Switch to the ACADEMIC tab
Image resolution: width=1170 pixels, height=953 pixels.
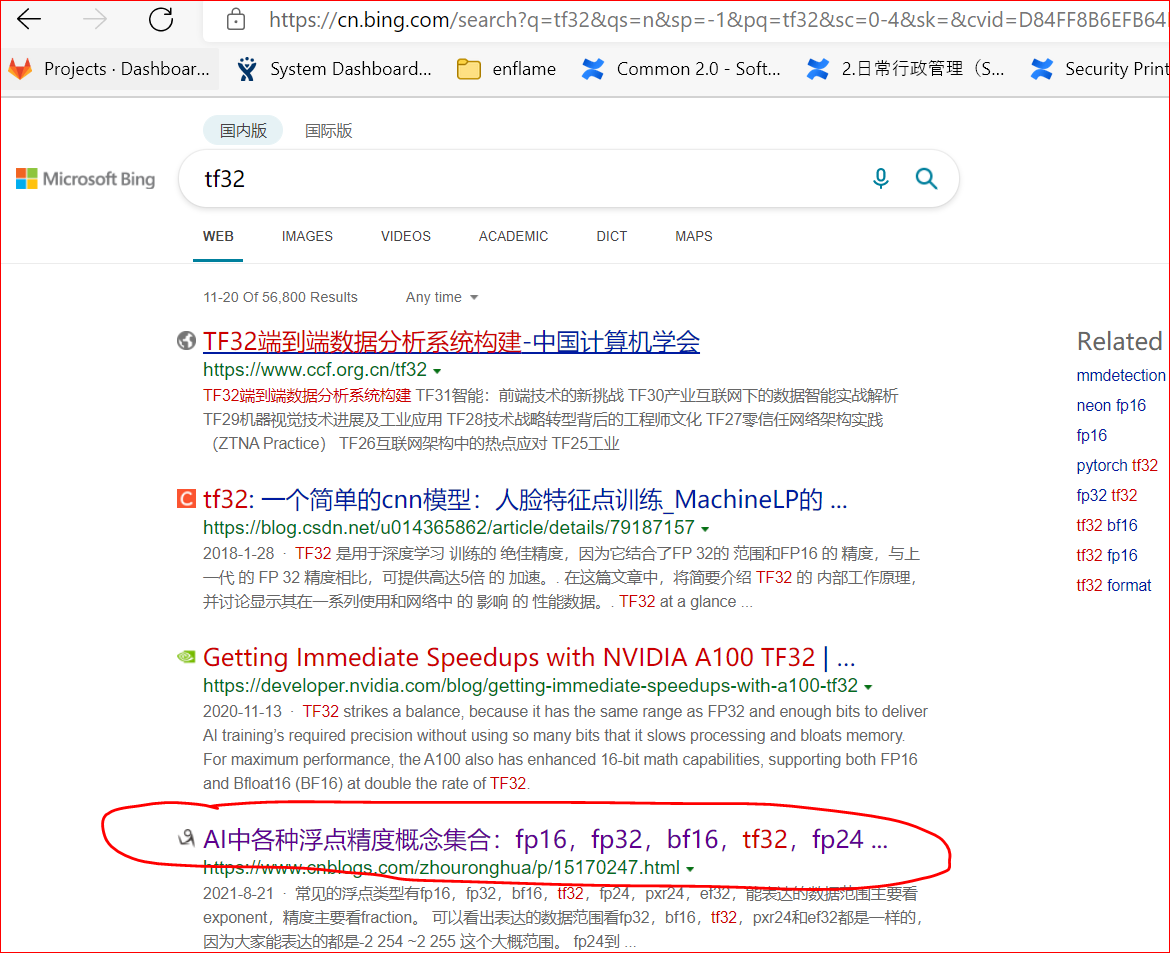[513, 237]
